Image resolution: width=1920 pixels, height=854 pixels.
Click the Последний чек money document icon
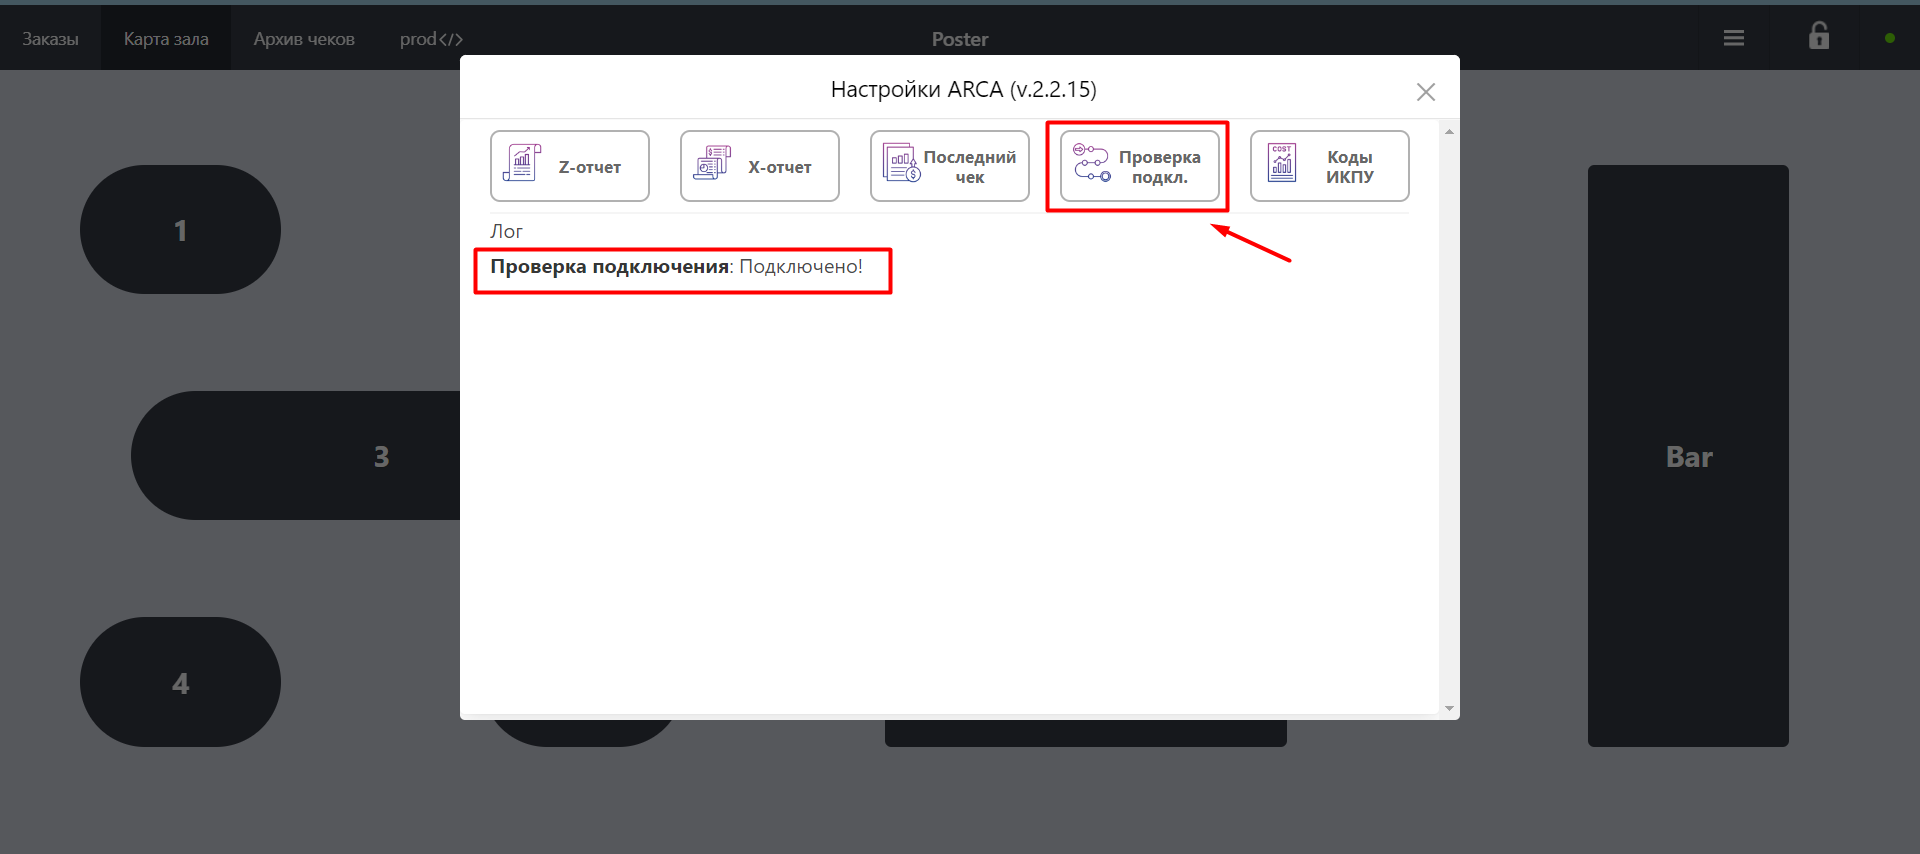pos(901,163)
